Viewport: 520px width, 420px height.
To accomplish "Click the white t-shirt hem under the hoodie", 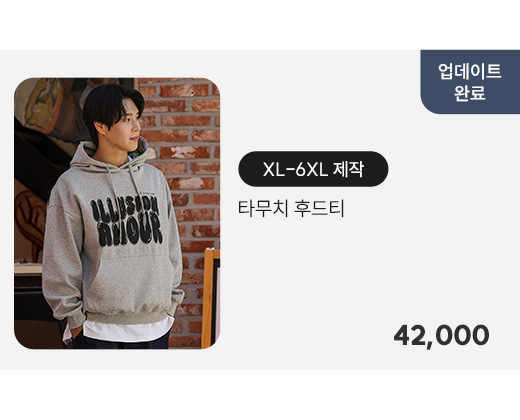I will coord(127,328).
